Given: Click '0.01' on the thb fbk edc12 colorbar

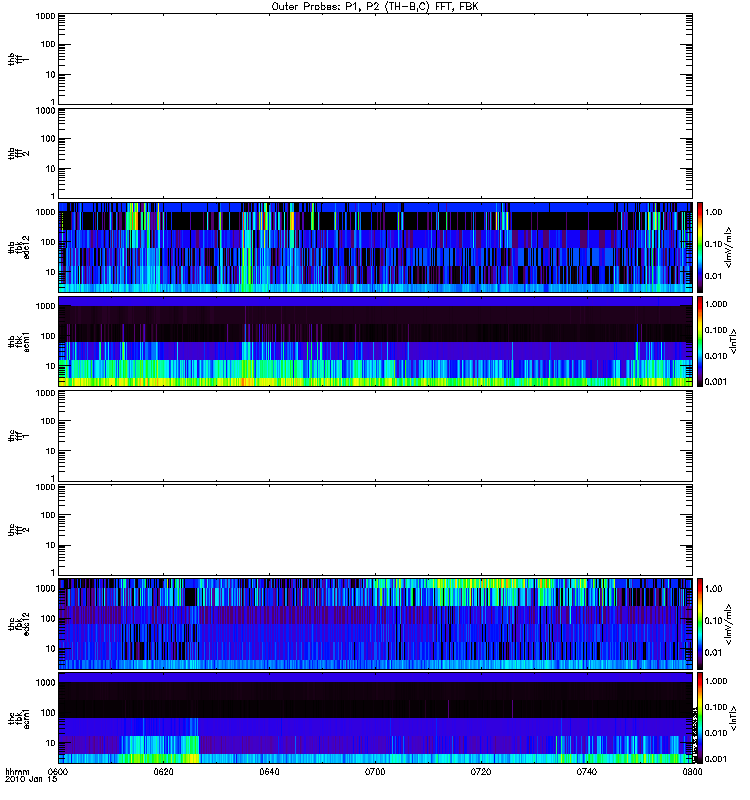Looking at the screenshot, I should click(714, 276).
